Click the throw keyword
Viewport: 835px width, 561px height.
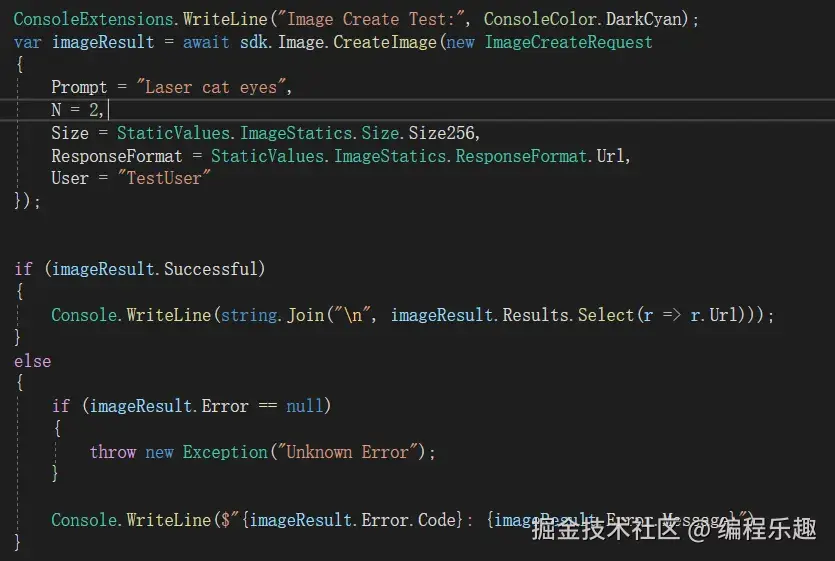point(112,452)
